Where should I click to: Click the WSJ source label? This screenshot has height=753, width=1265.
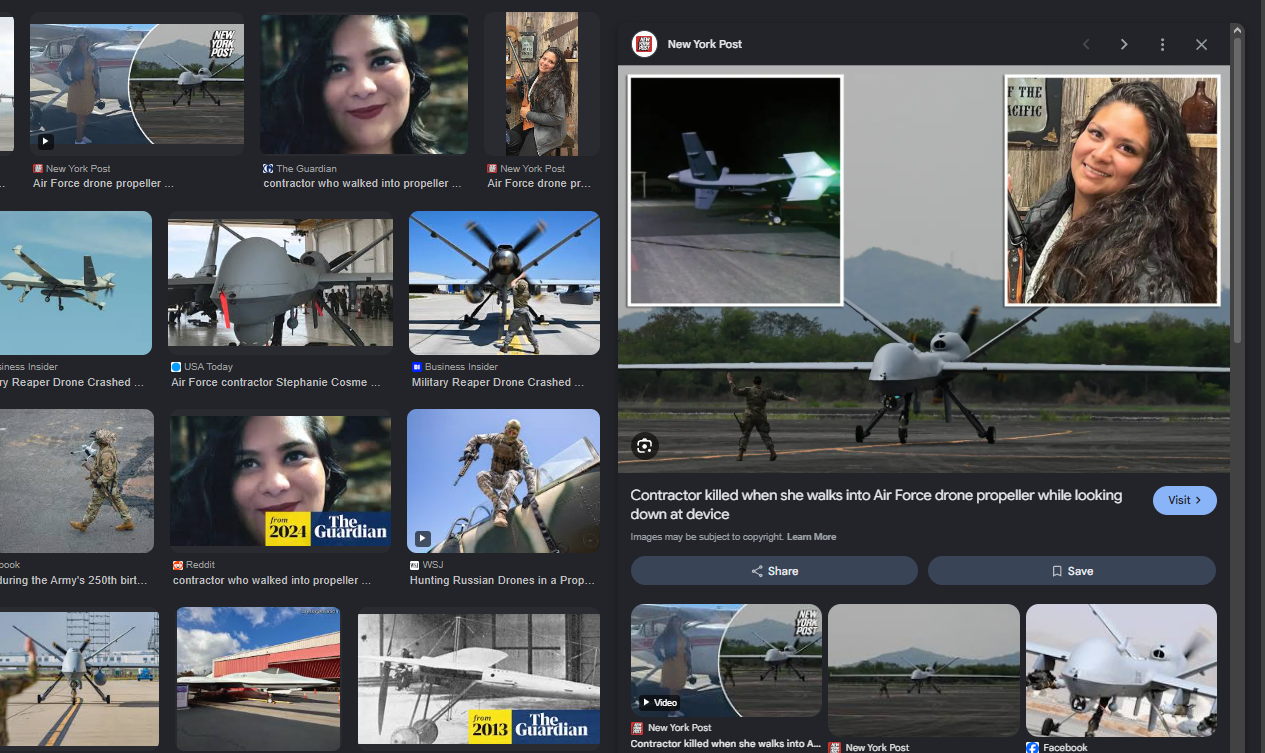433,565
